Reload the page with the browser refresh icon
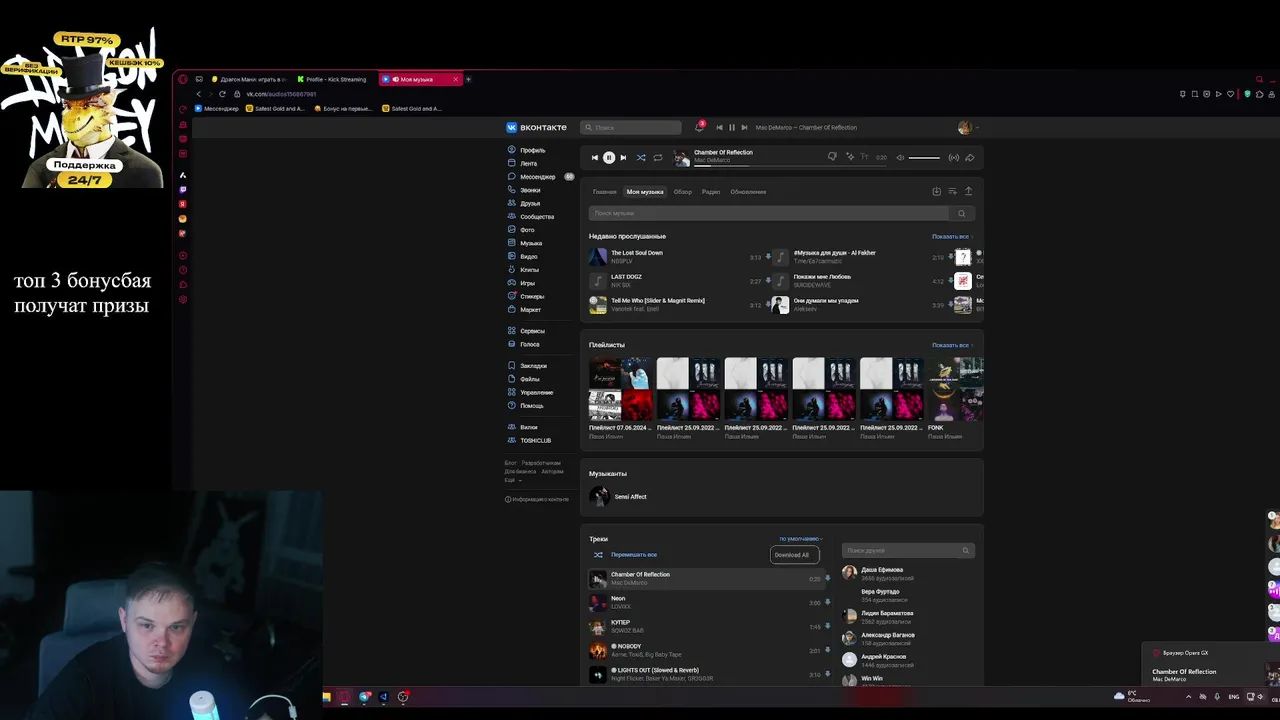Screen dimensions: 1280x720 (x=222, y=94)
